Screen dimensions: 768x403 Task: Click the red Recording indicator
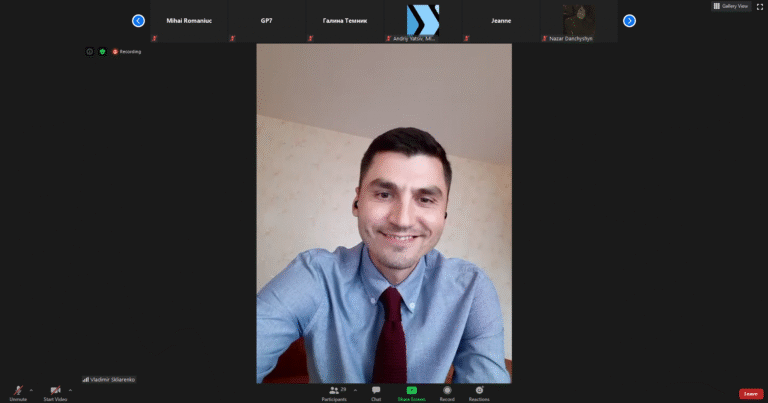pyautogui.click(x=127, y=51)
